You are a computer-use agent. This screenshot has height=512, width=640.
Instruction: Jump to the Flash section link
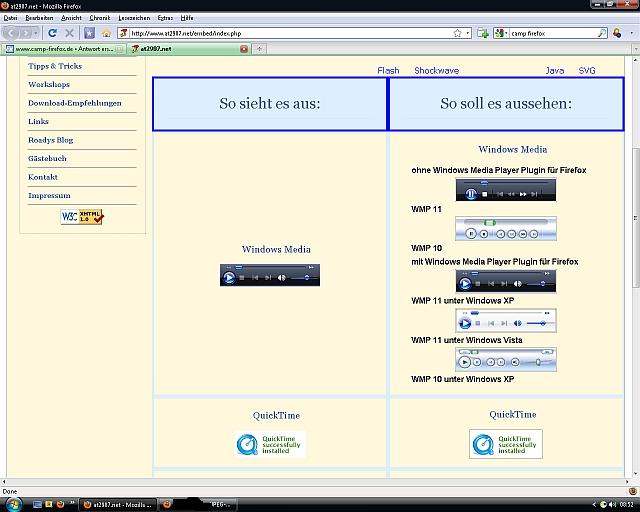[388, 71]
